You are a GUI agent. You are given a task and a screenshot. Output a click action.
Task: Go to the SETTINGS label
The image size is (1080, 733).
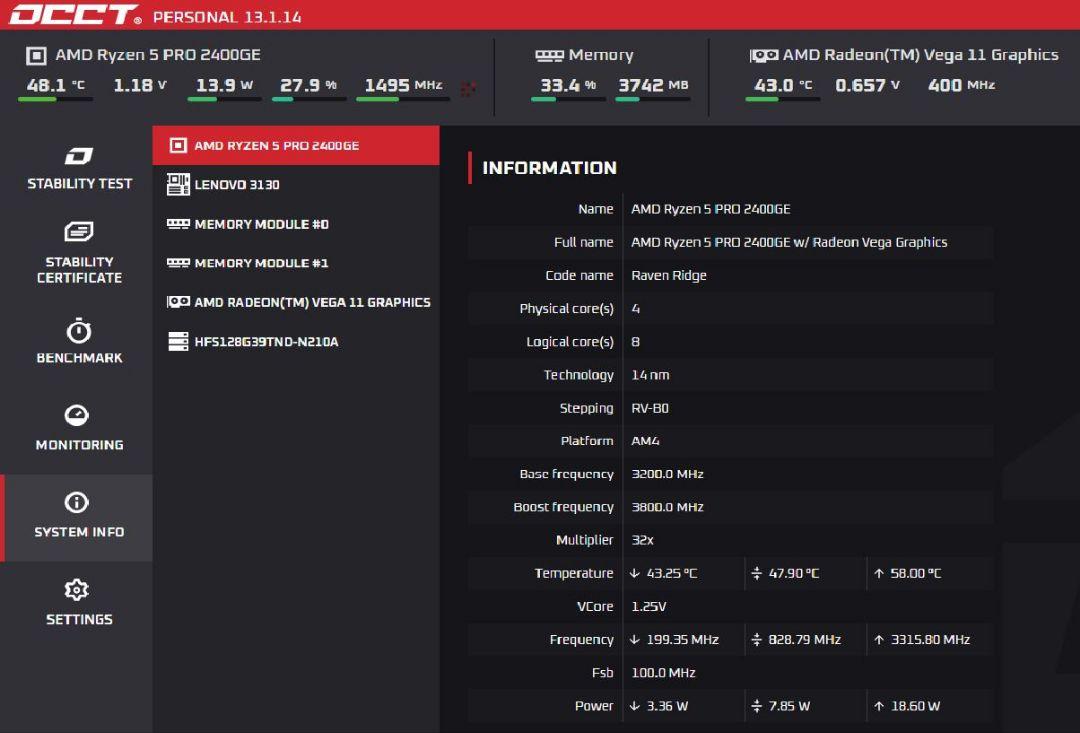click(79, 619)
